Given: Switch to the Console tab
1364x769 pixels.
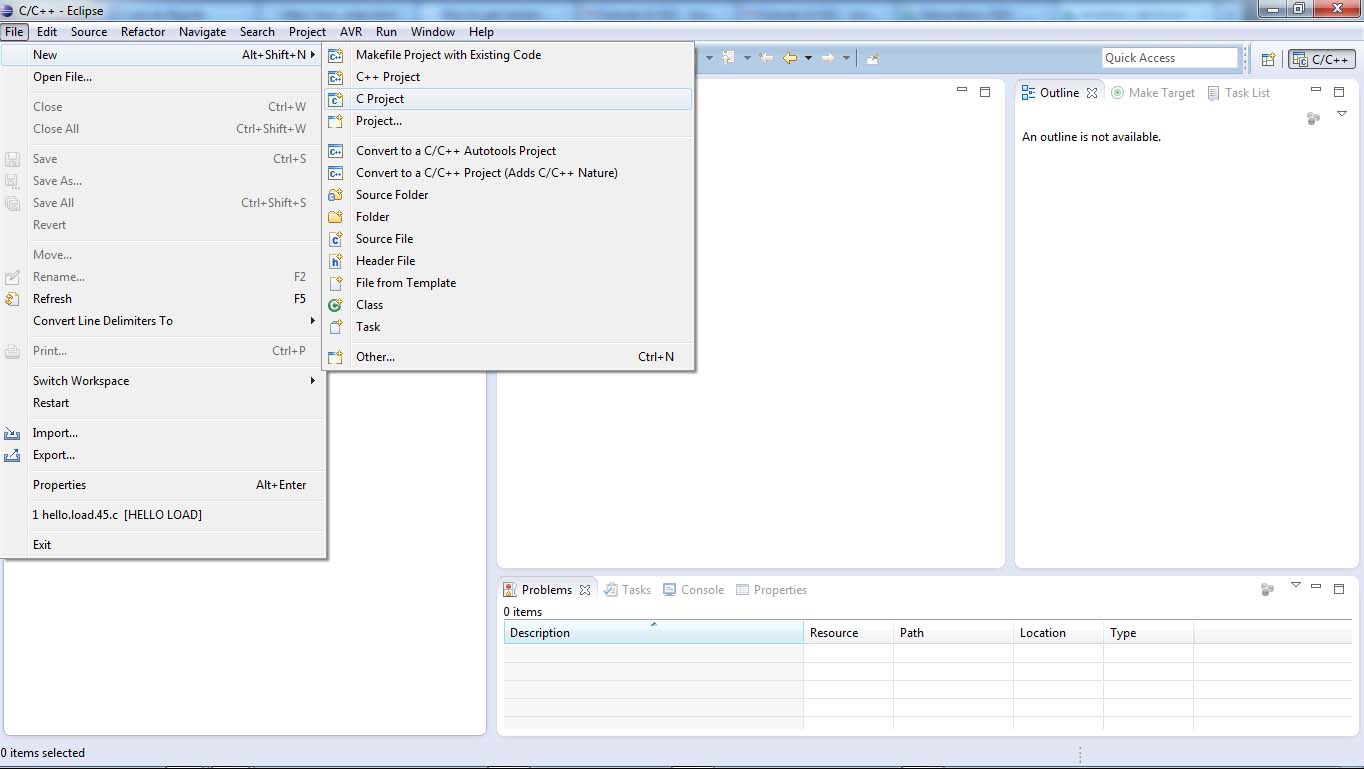Looking at the screenshot, I should coord(693,590).
